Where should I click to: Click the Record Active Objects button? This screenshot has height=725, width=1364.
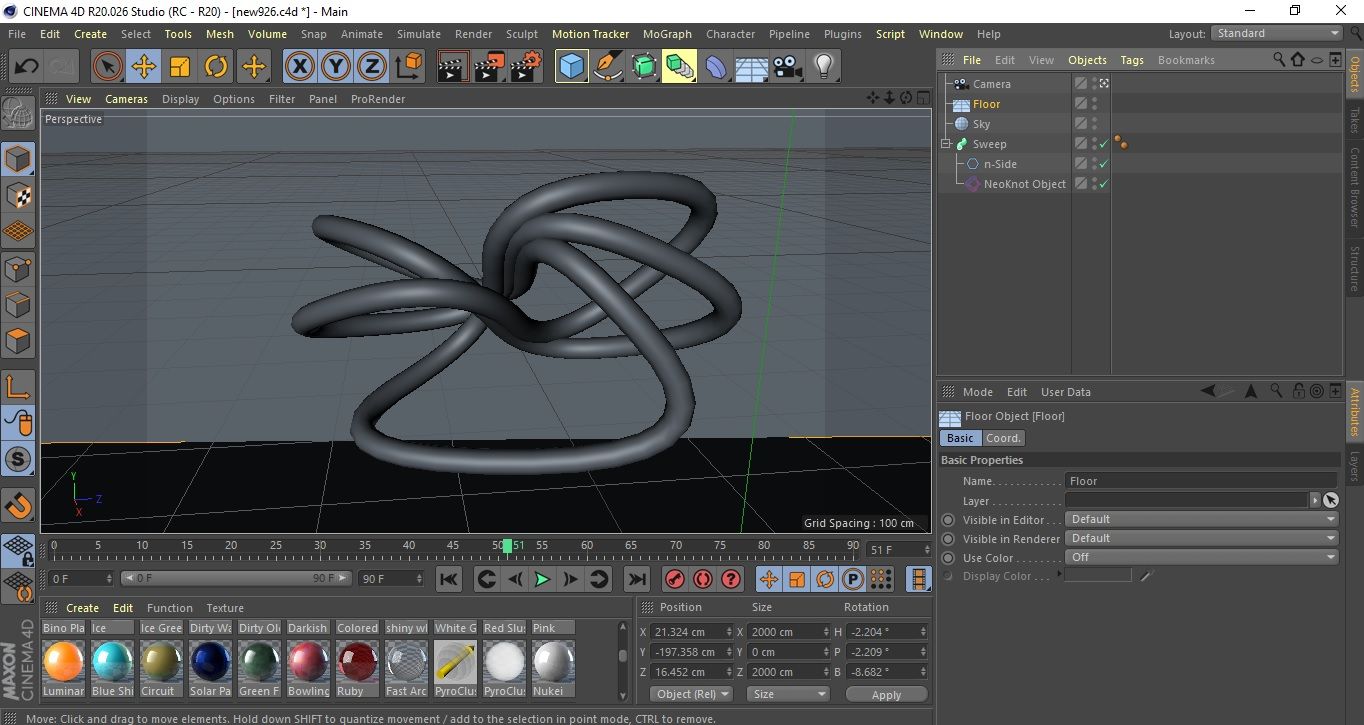click(x=675, y=579)
